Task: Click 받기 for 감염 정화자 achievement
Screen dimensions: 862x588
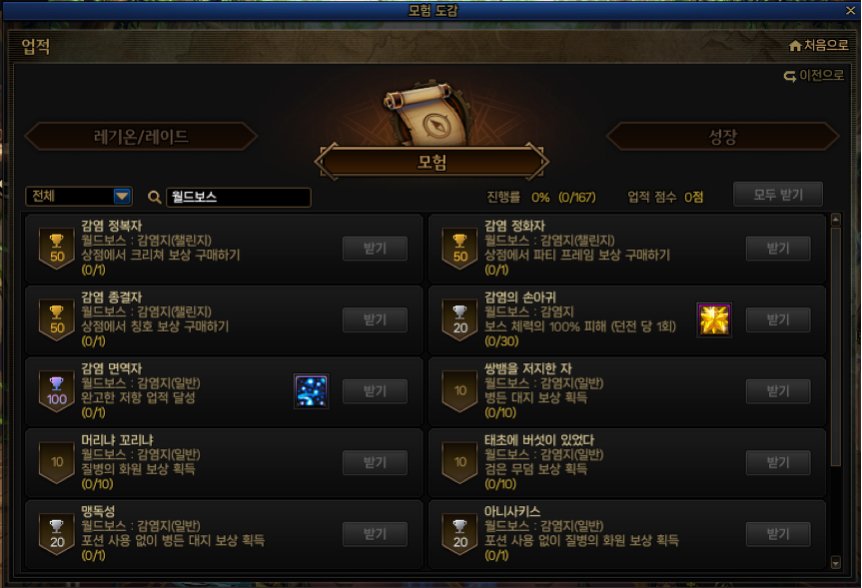Action: click(778, 248)
